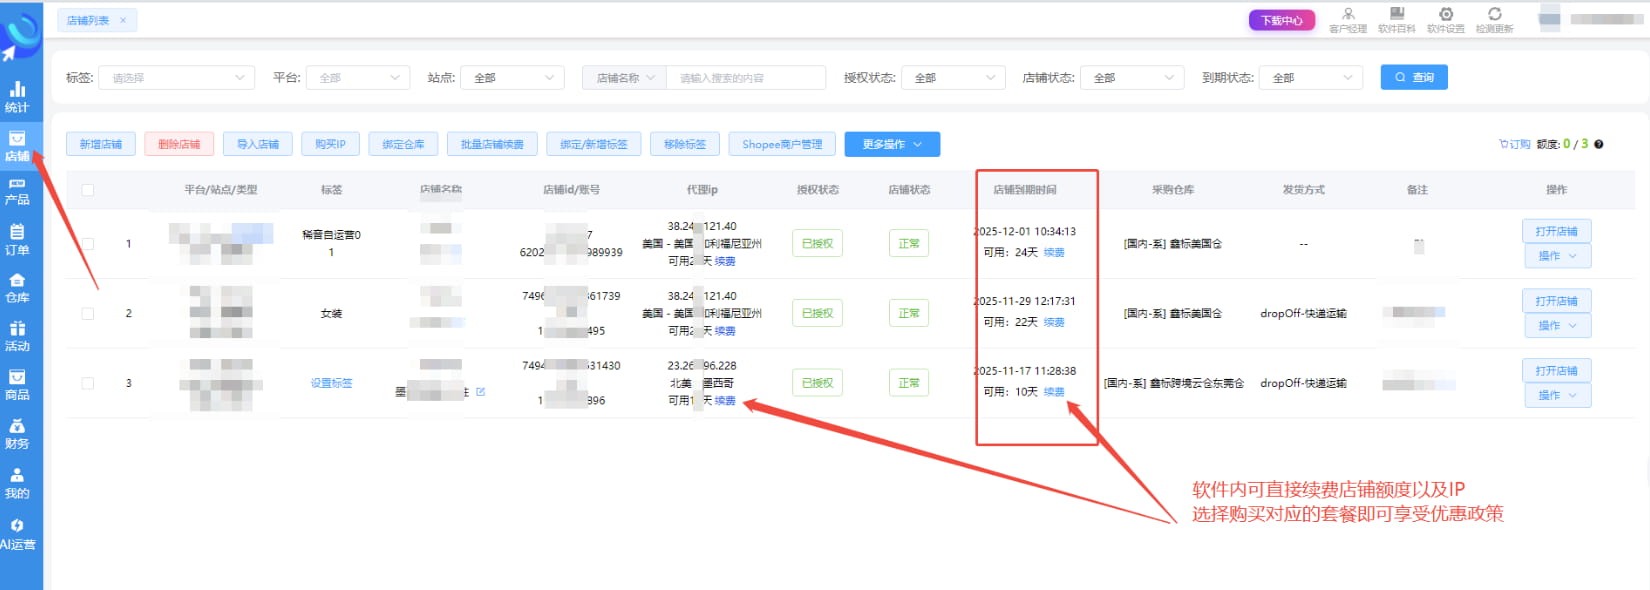Open the 平台 platform dropdown
This screenshot has height=590, width=1650.
tap(358, 77)
